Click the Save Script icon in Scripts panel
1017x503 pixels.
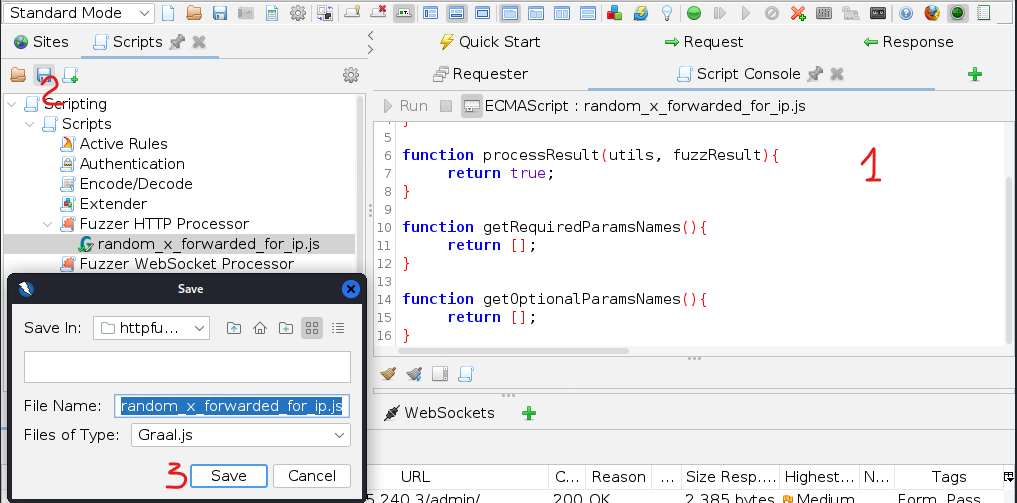(x=44, y=75)
